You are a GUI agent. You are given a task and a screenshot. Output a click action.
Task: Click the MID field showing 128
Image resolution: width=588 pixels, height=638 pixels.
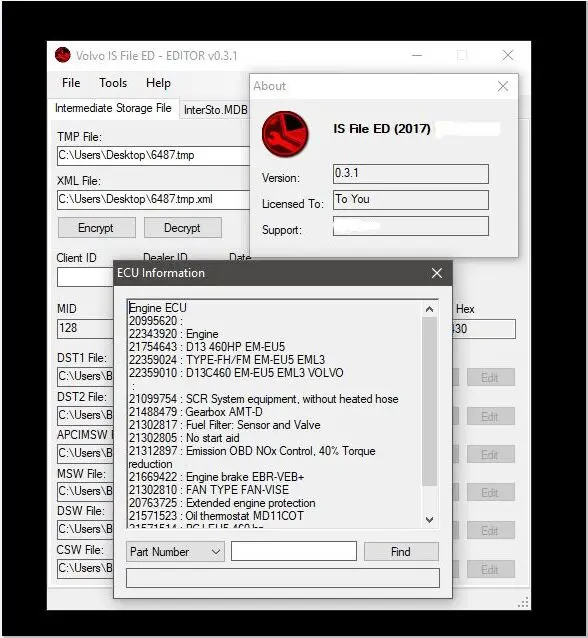(x=85, y=328)
